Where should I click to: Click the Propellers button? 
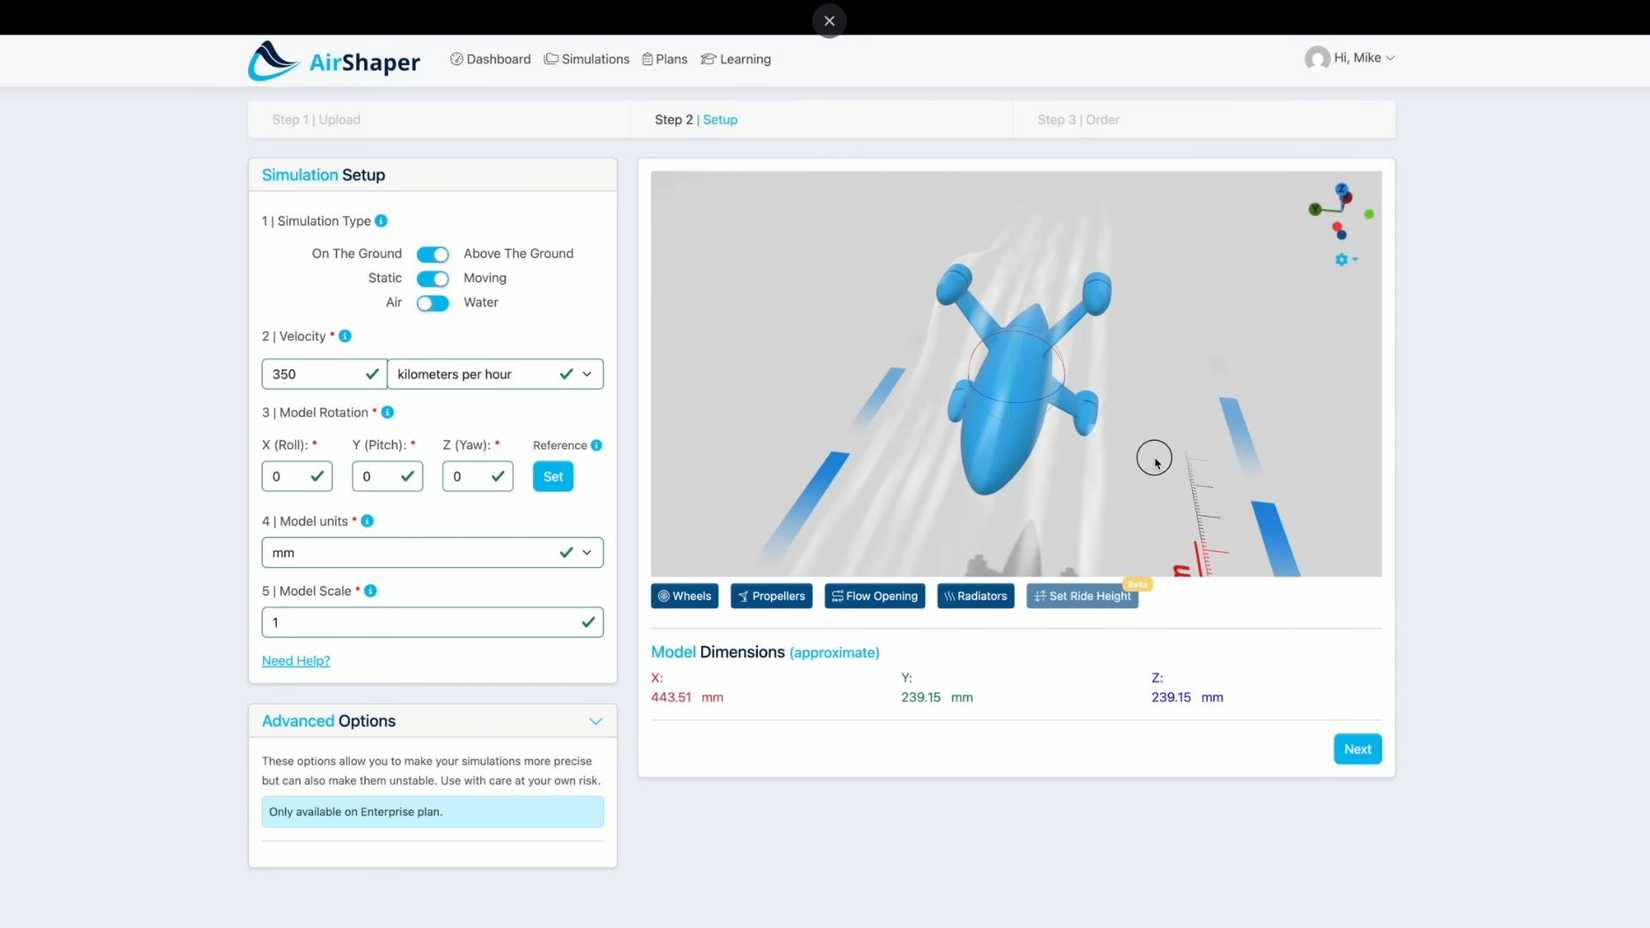[771, 596]
